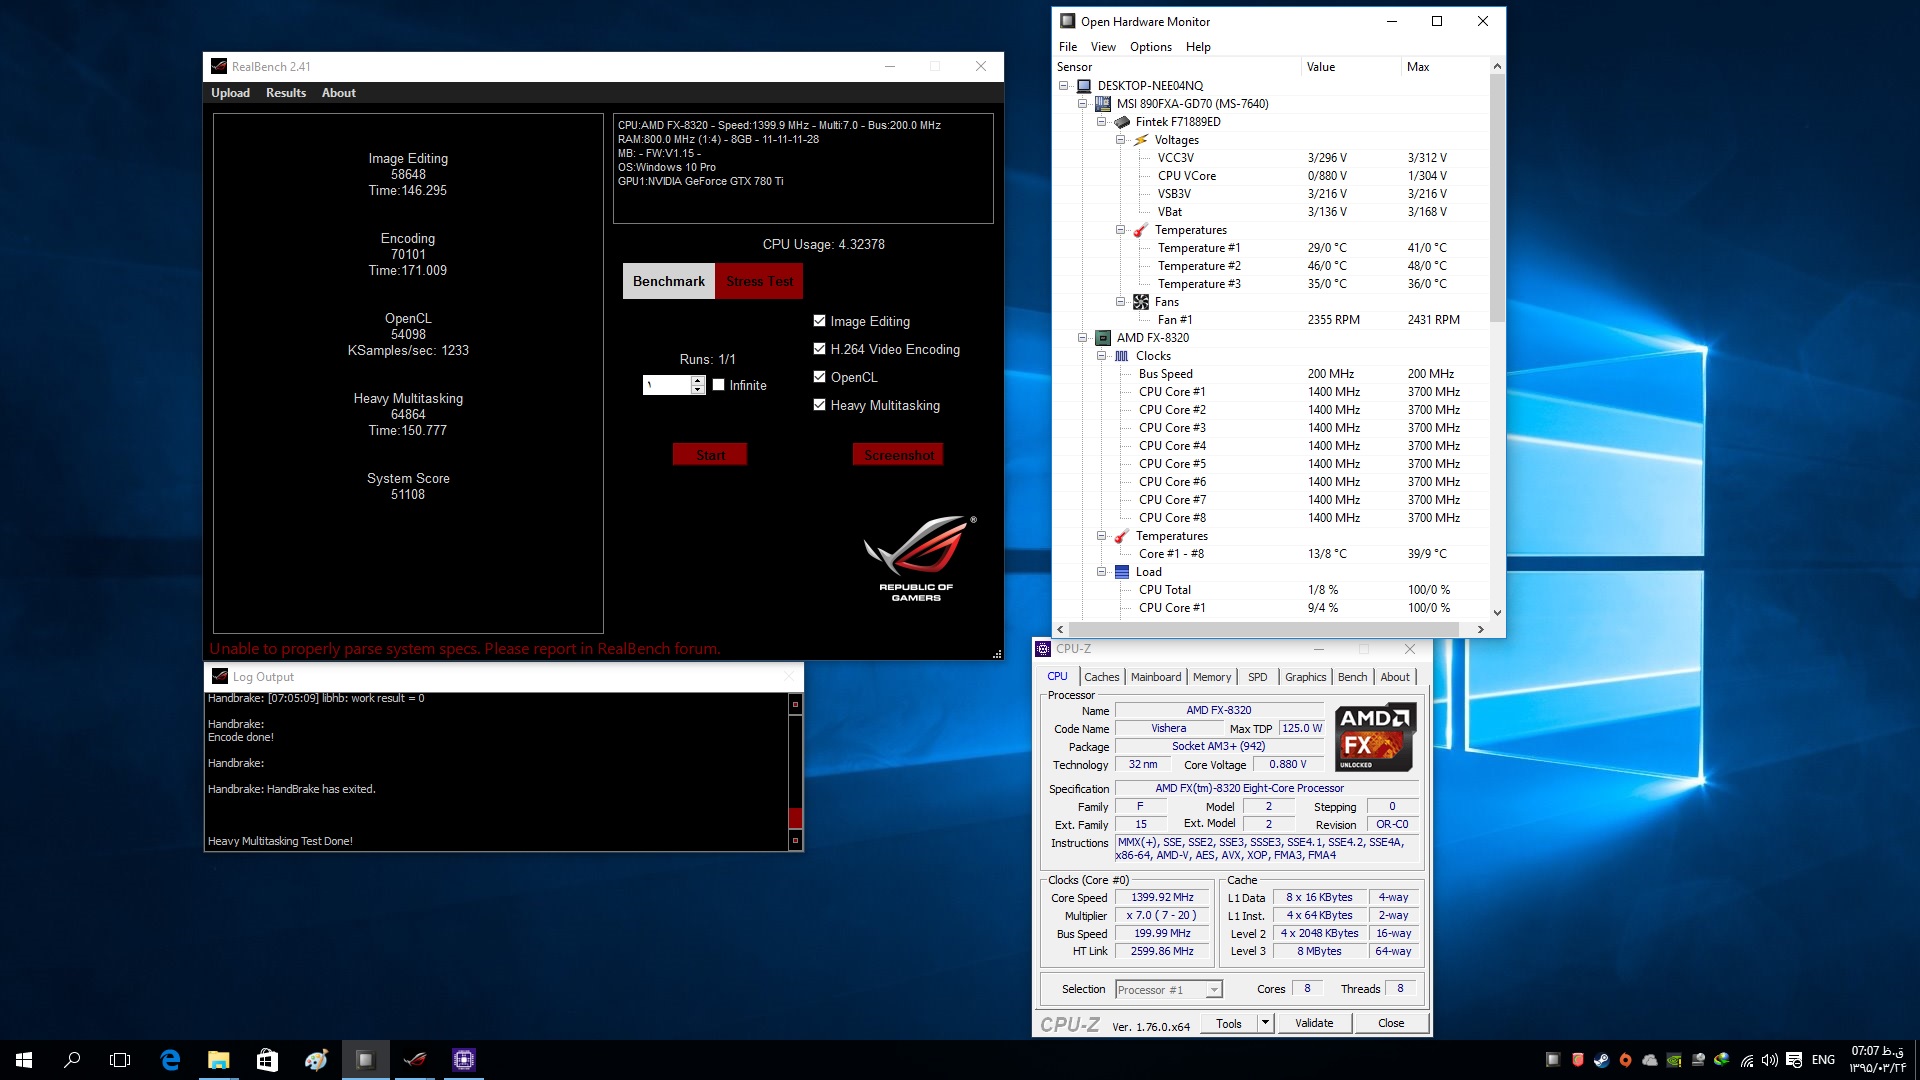Select the Benchmark tab button
This screenshot has width=1920, height=1080.
669,281
